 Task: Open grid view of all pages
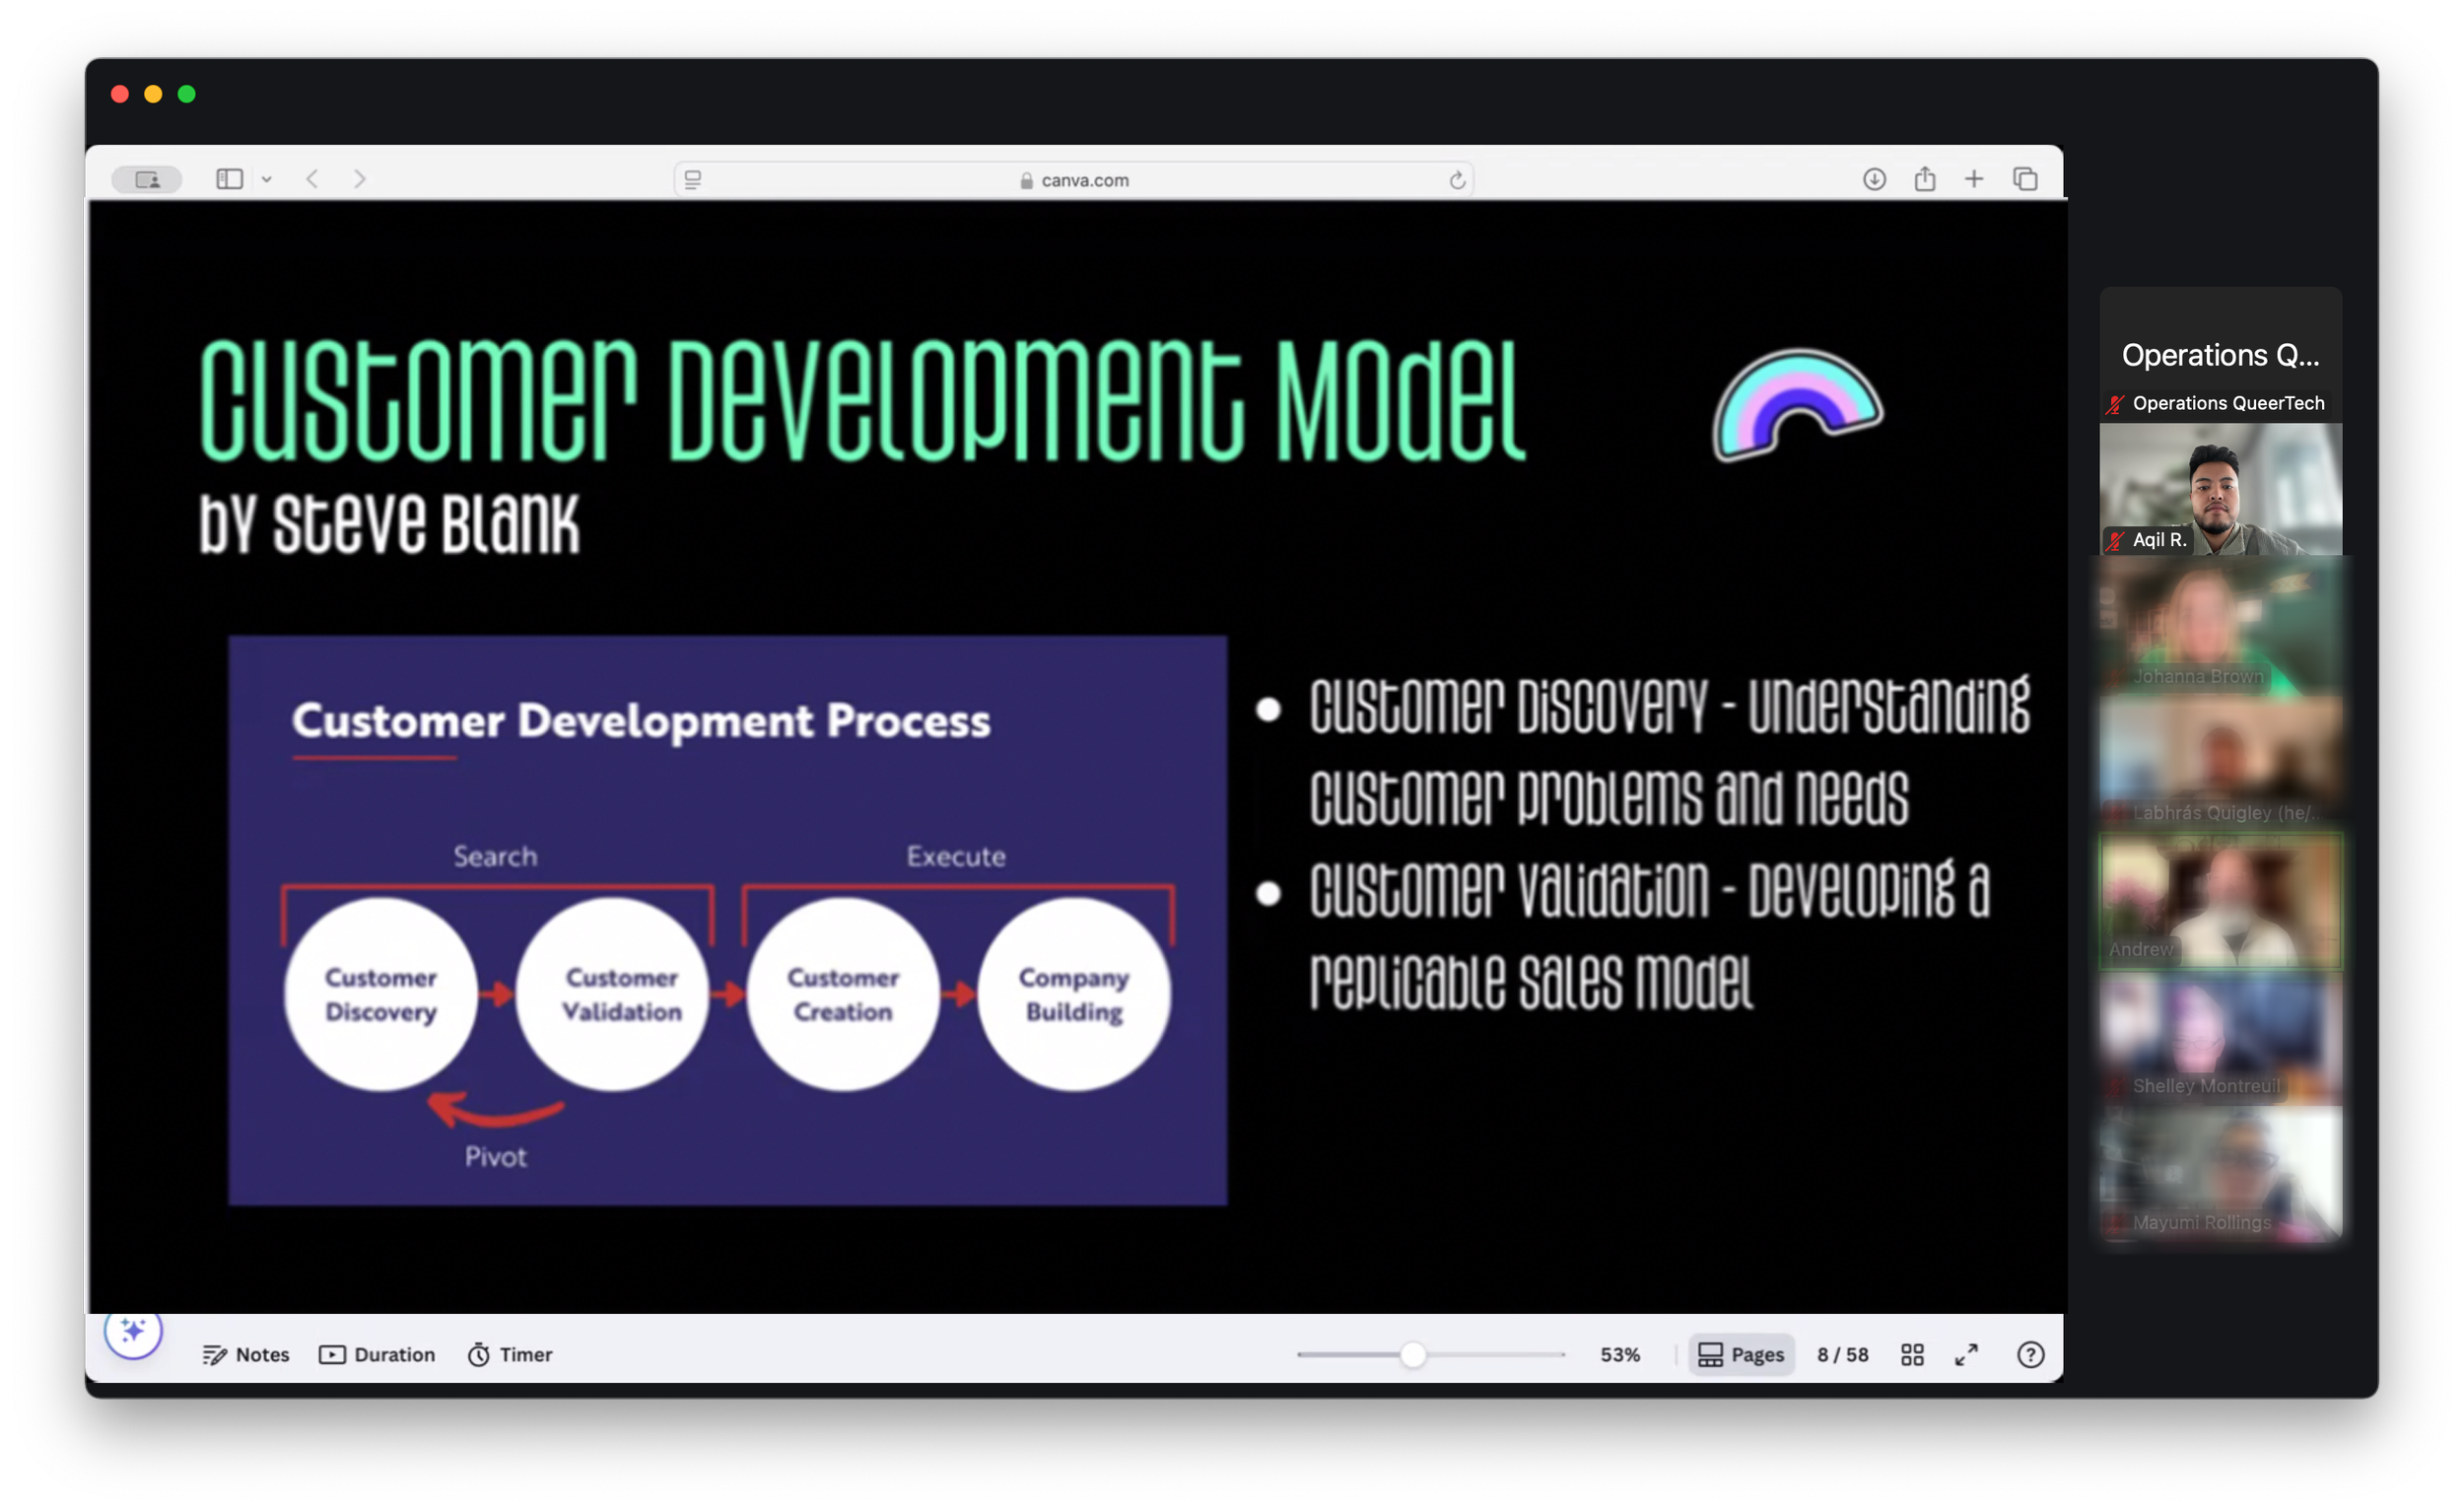1912,1354
